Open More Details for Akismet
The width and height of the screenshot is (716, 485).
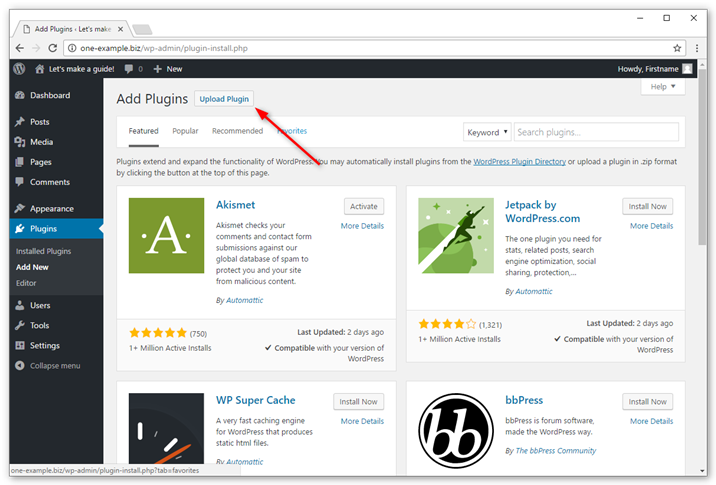pyautogui.click(x=362, y=226)
